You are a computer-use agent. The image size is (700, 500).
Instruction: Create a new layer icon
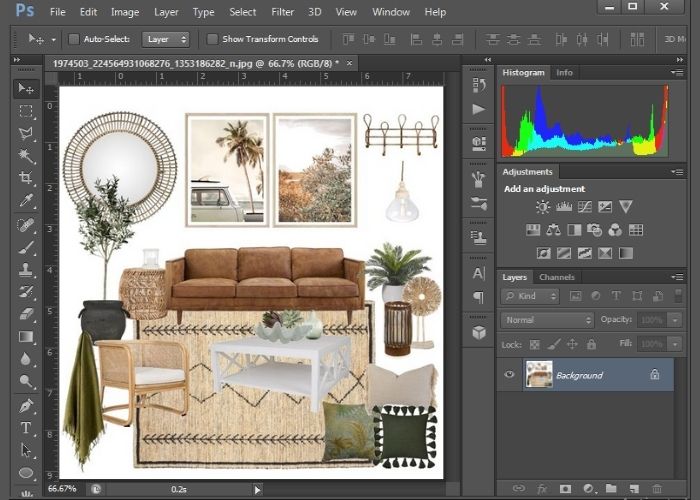tap(634, 488)
